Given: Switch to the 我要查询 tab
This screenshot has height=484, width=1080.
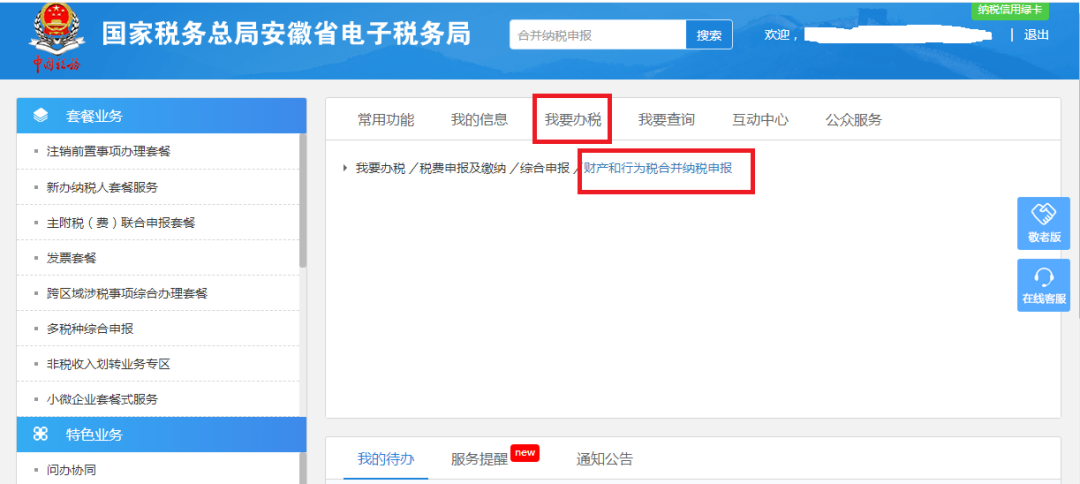Looking at the screenshot, I should tap(666, 120).
